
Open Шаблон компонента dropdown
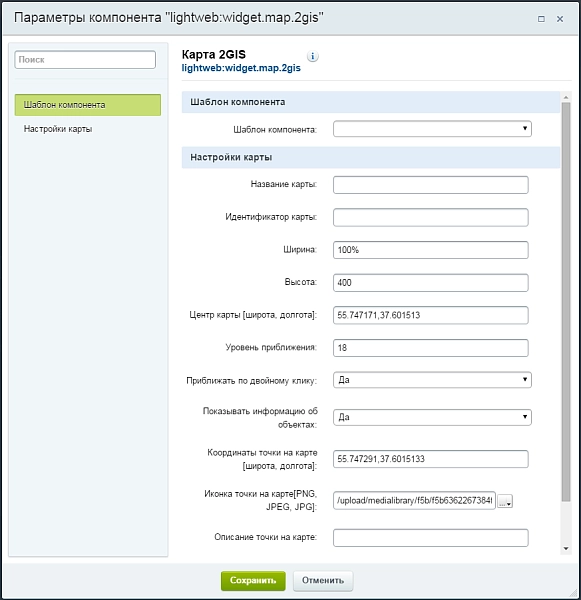click(x=432, y=129)
